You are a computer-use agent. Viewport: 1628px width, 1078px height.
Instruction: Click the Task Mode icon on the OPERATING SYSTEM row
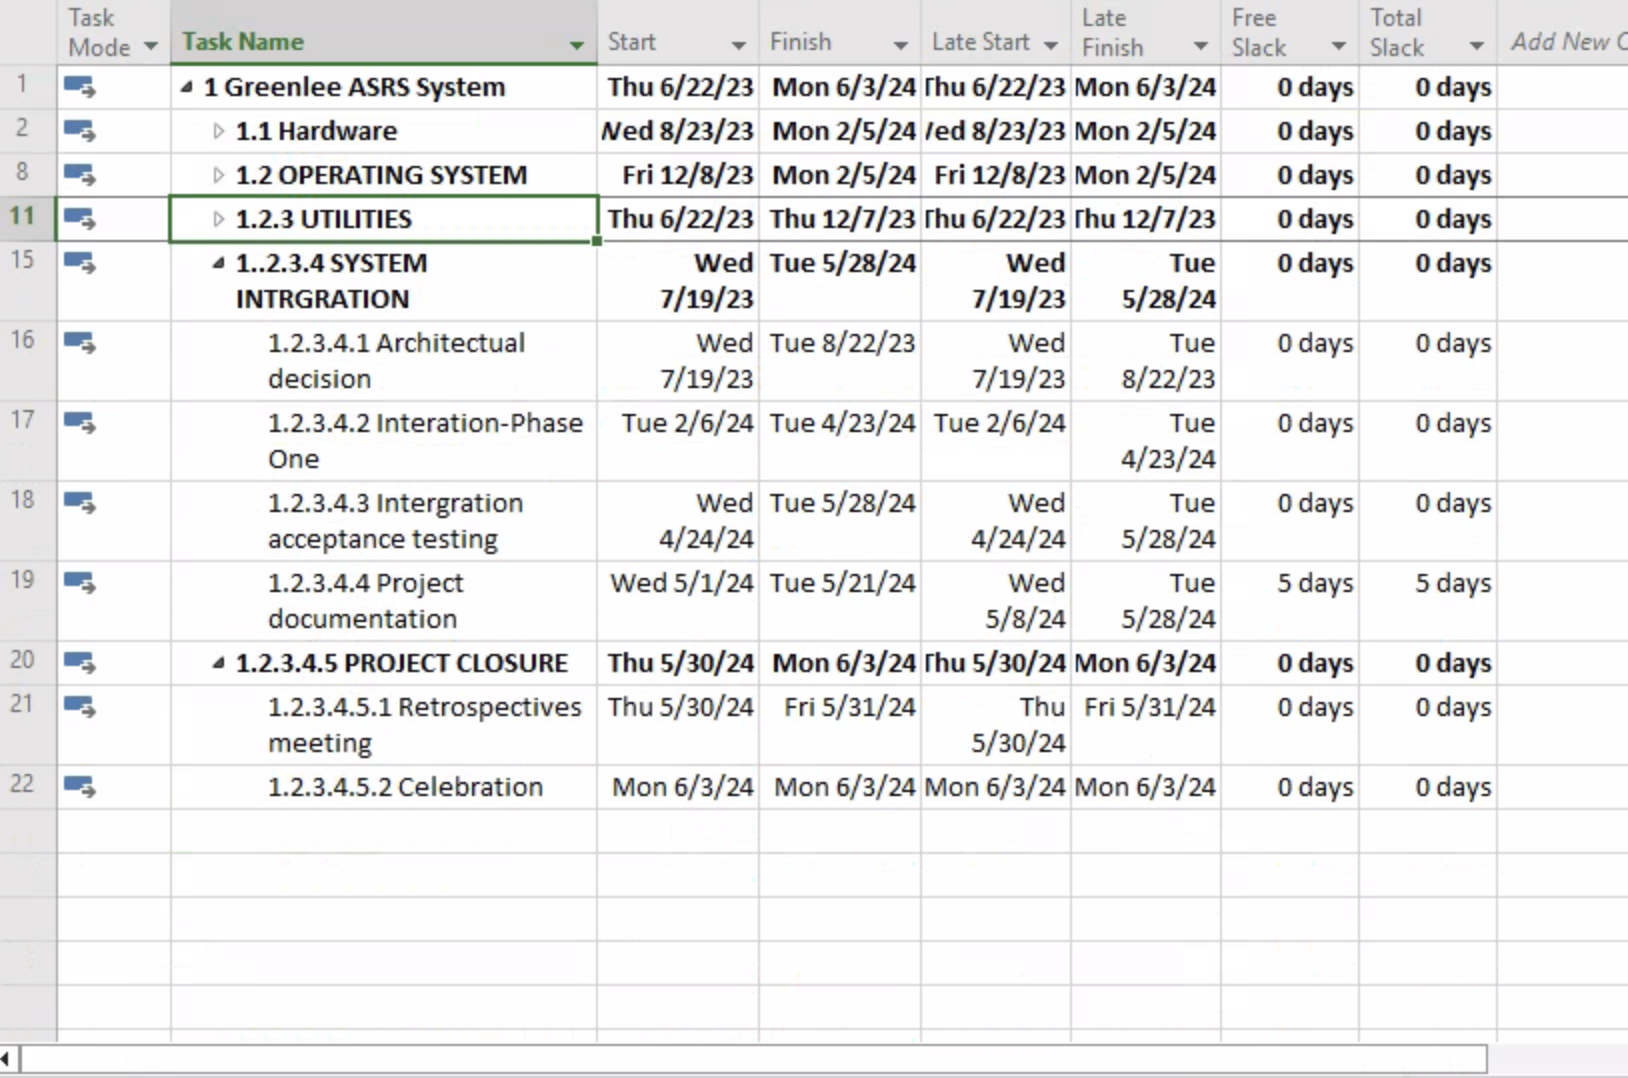82,174
